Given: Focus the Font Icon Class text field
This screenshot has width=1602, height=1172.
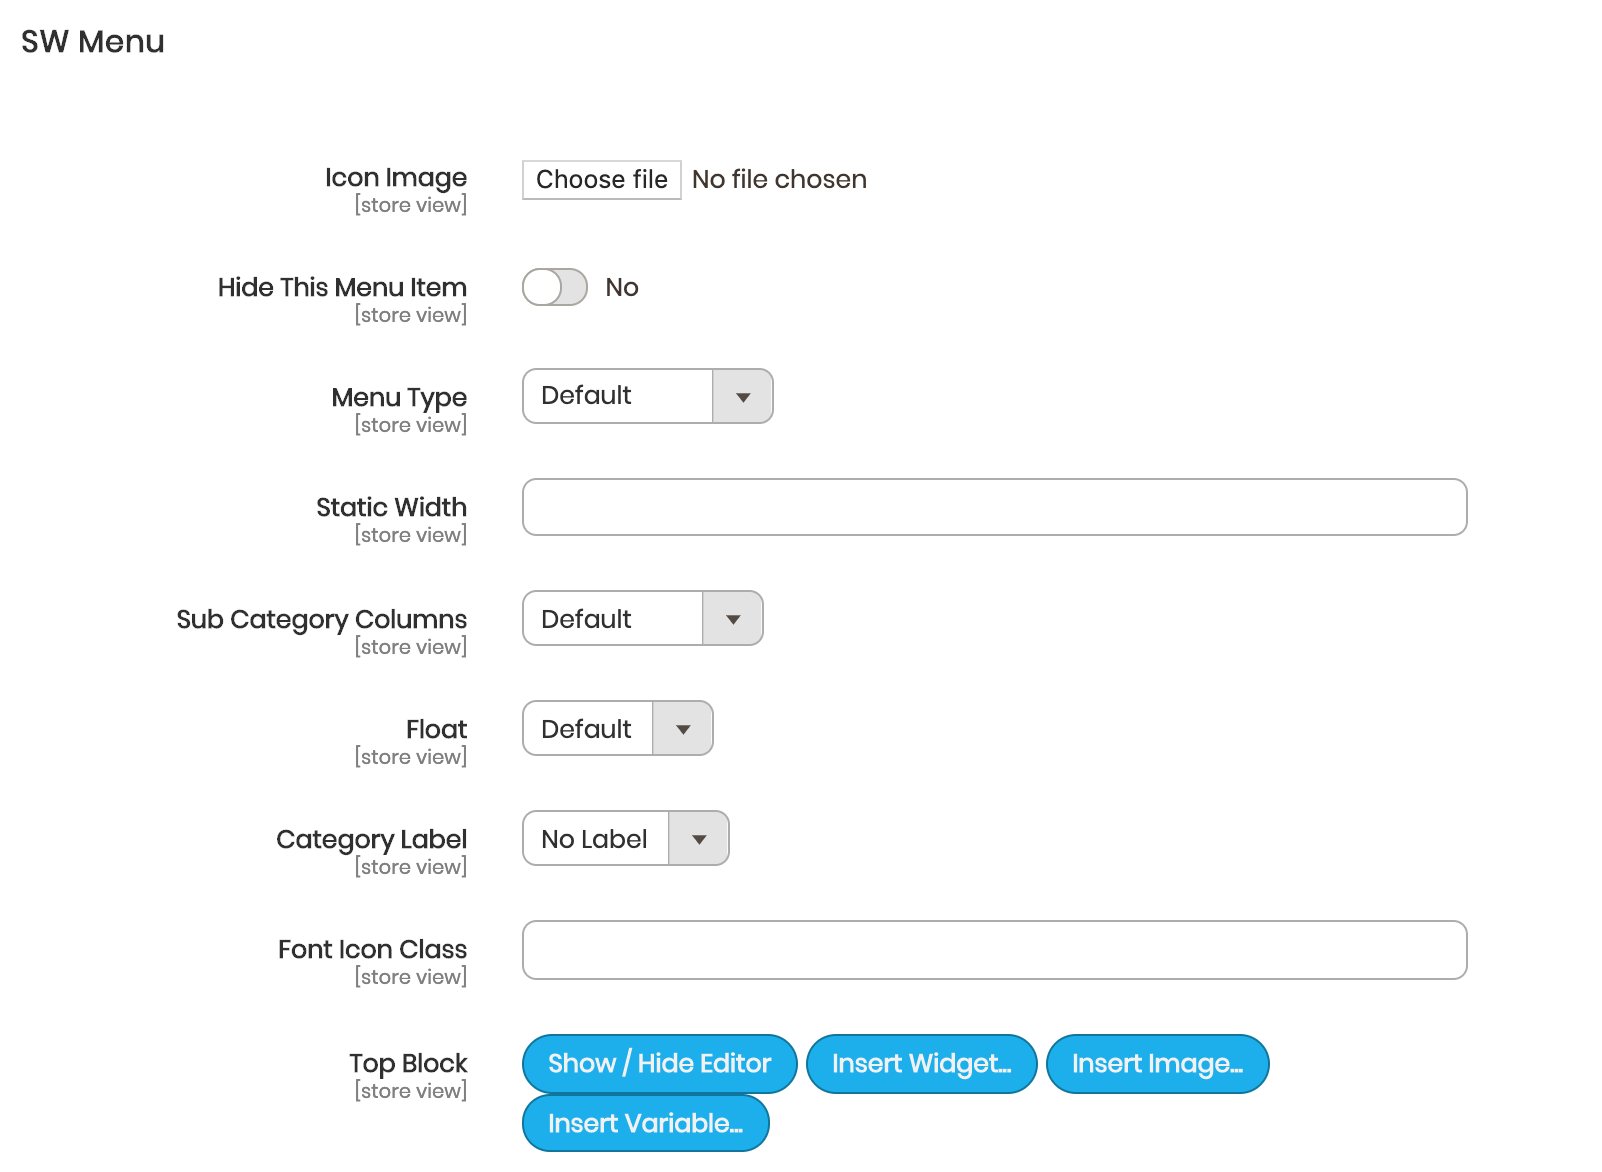Looking at the screenshot, I should pyautogui.click(x=995, y=950).
